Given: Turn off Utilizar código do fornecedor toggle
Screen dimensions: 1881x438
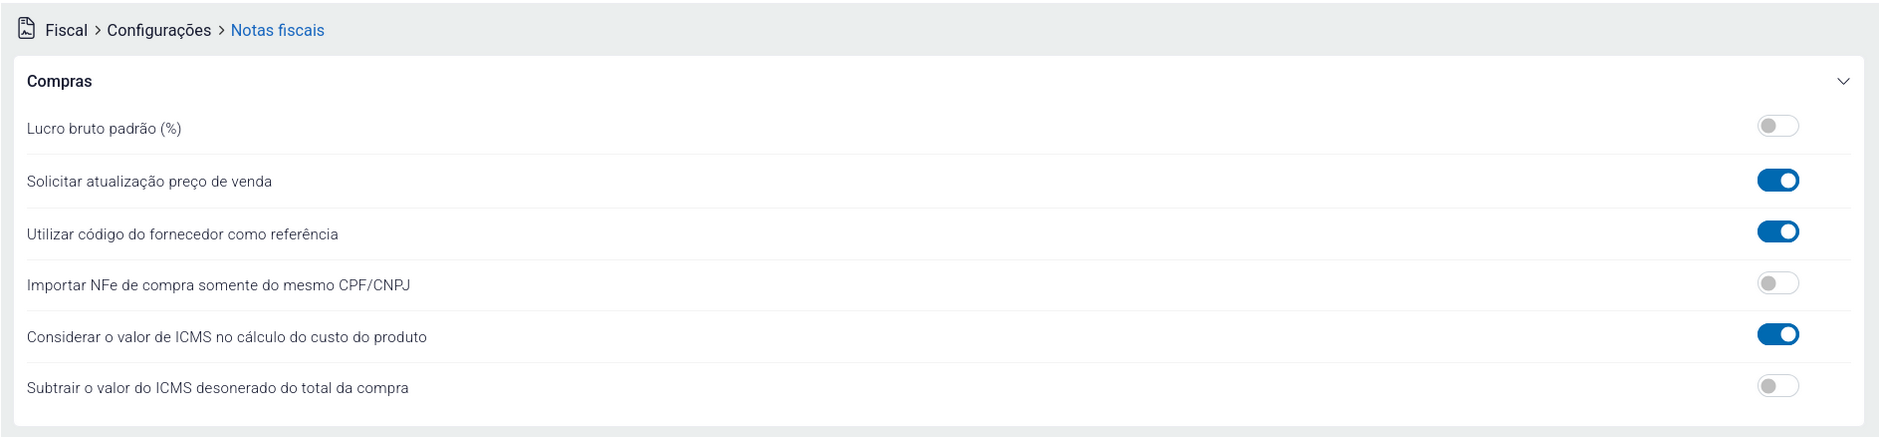Looking at the screenshot, I should [x=1777, y=232].
